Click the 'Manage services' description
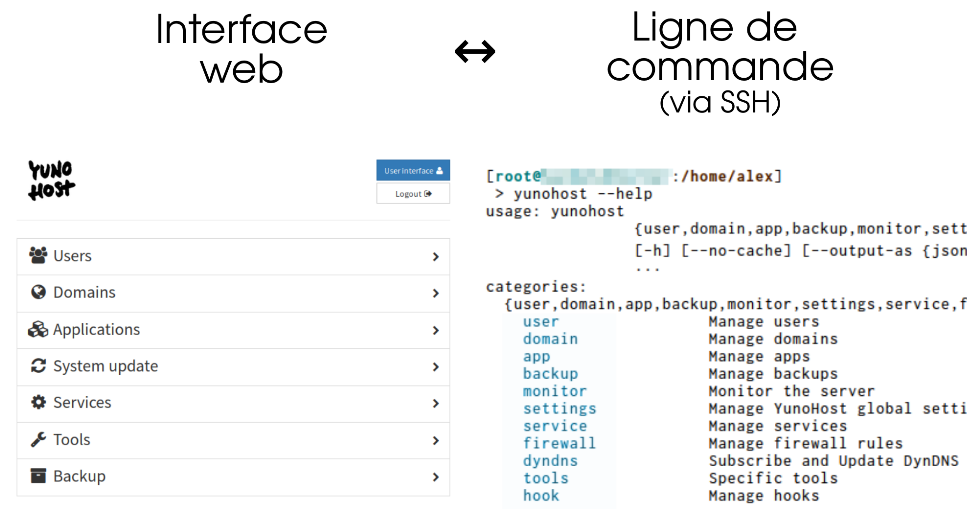This screenshot has height=511, width=967. point(778,426)
